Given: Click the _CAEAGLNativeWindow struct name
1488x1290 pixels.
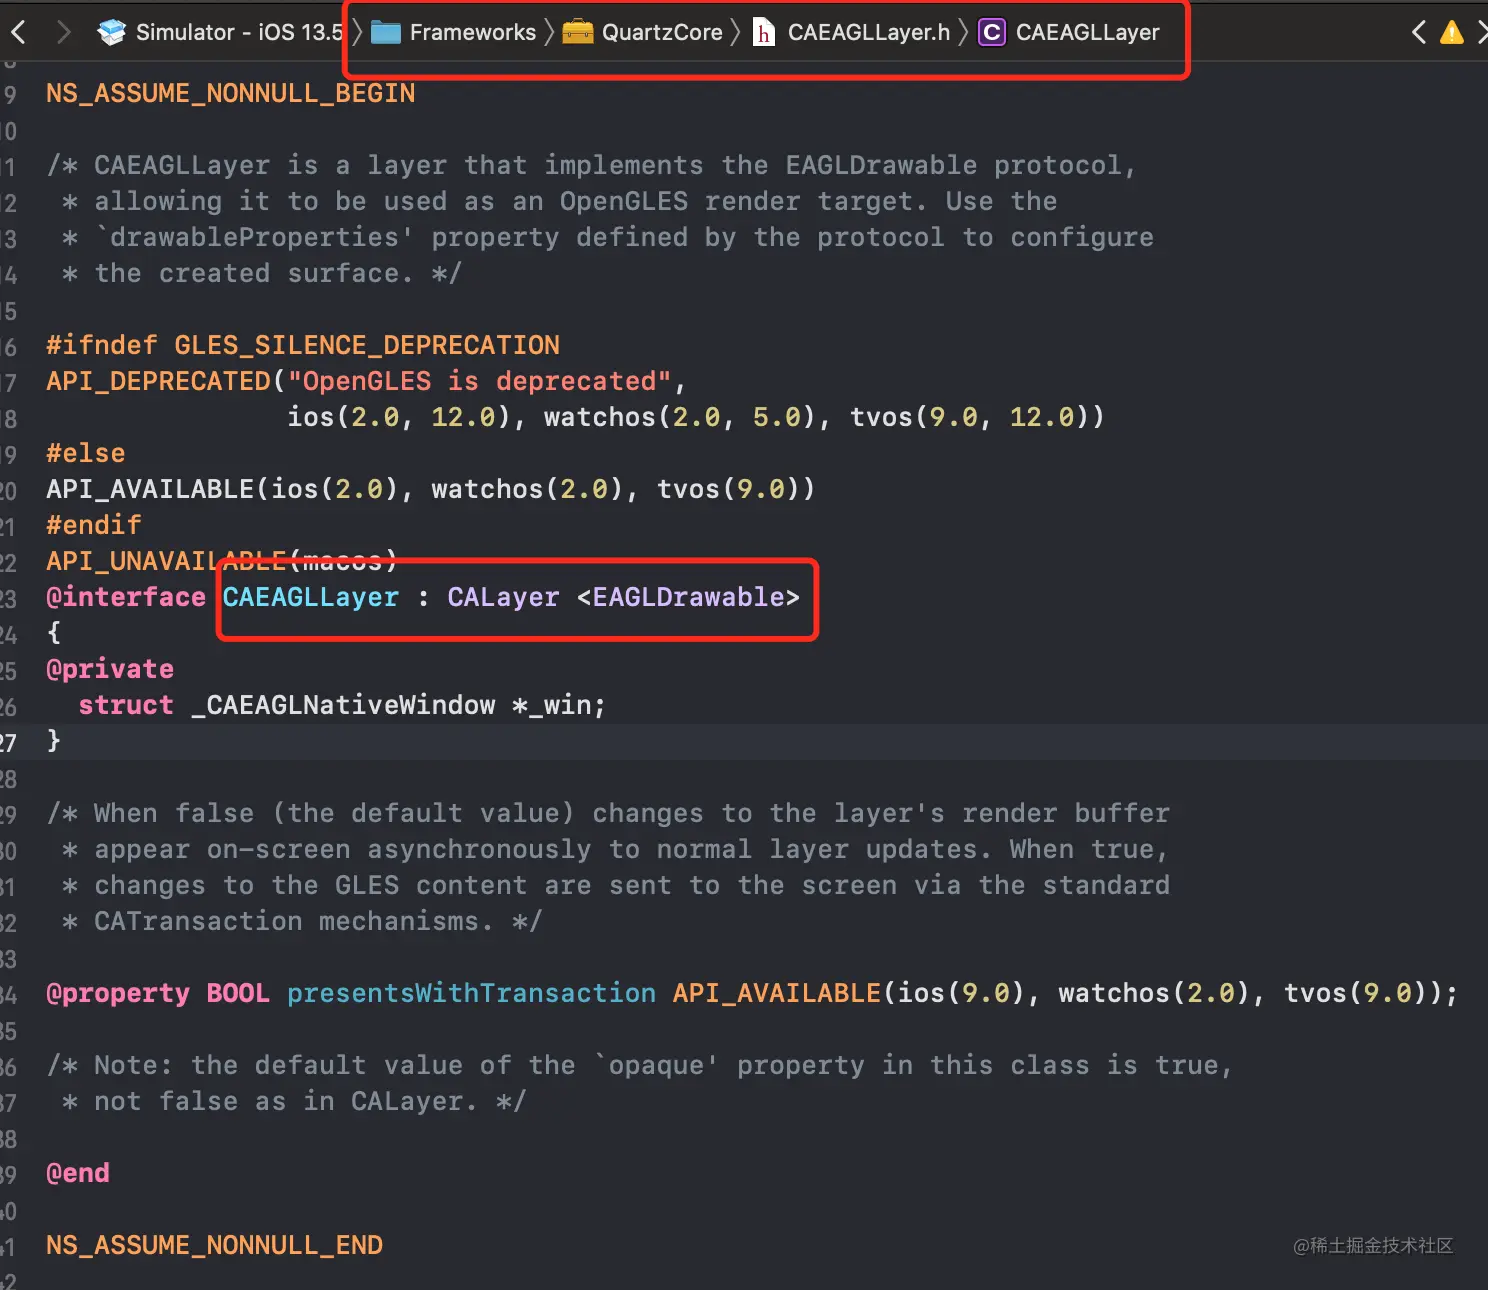Looking at the screenshot, I should pos(343,705).
